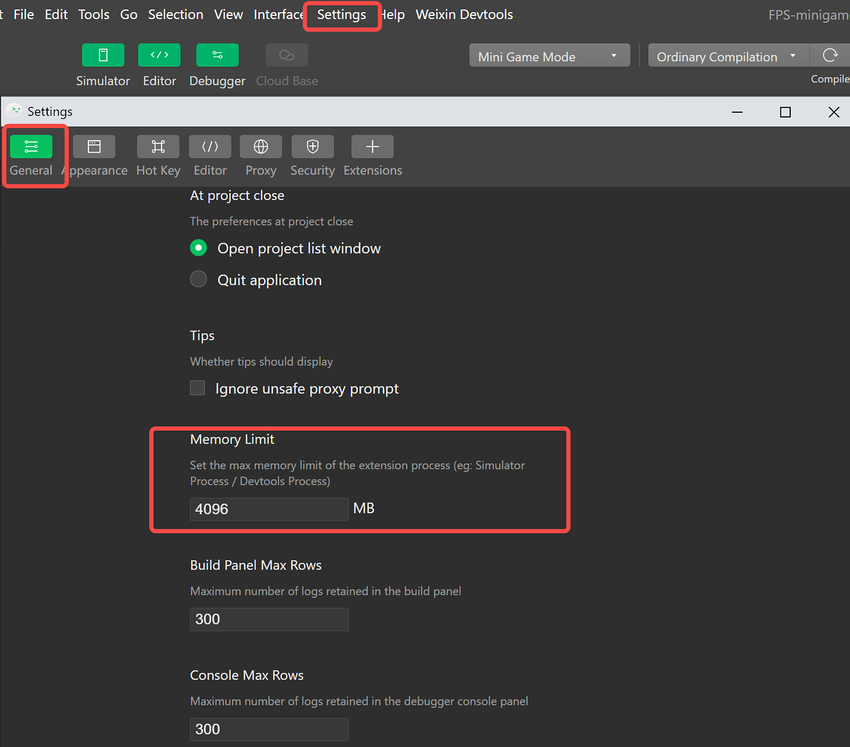
Task: Click the Compile refresh icon
Action: click(x=829, y=56)
